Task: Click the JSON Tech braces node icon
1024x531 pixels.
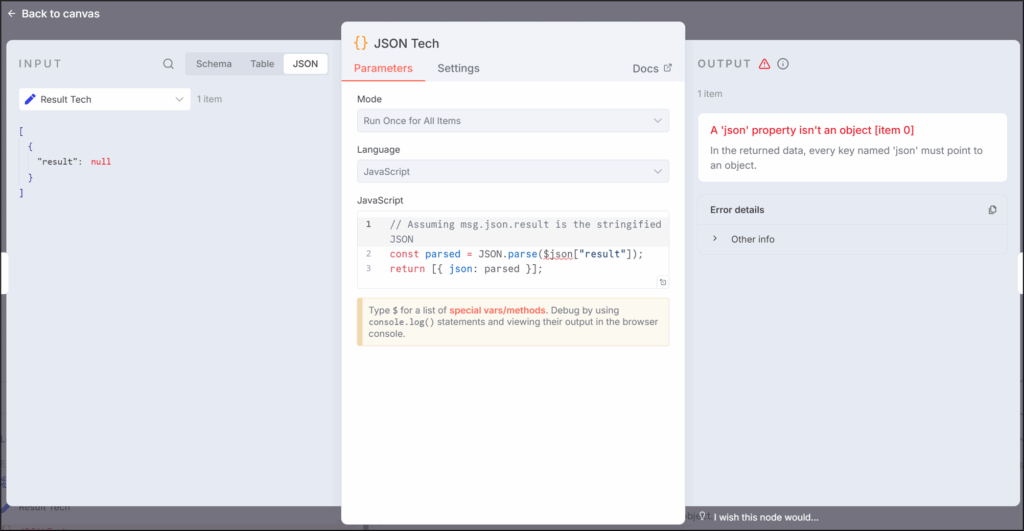Action: [360, 43]
